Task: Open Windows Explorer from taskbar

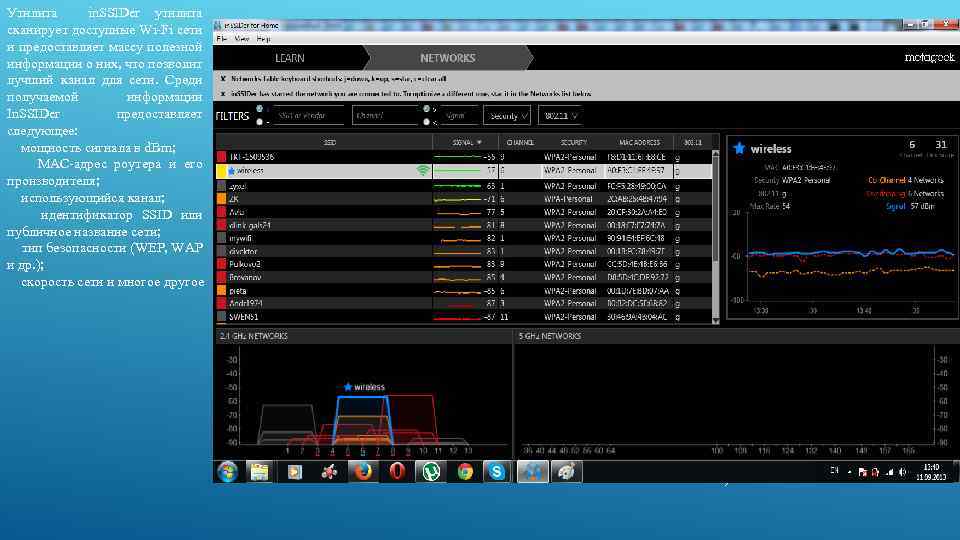Action: point(260,472)
